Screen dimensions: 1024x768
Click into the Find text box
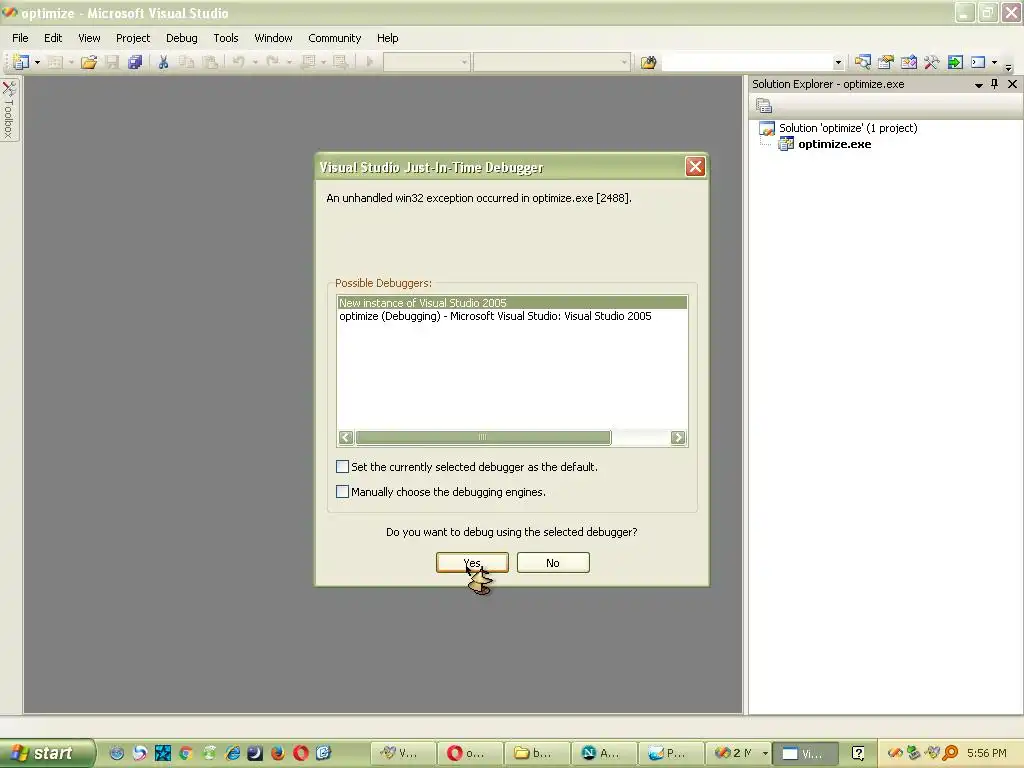[x=747, y=63]
